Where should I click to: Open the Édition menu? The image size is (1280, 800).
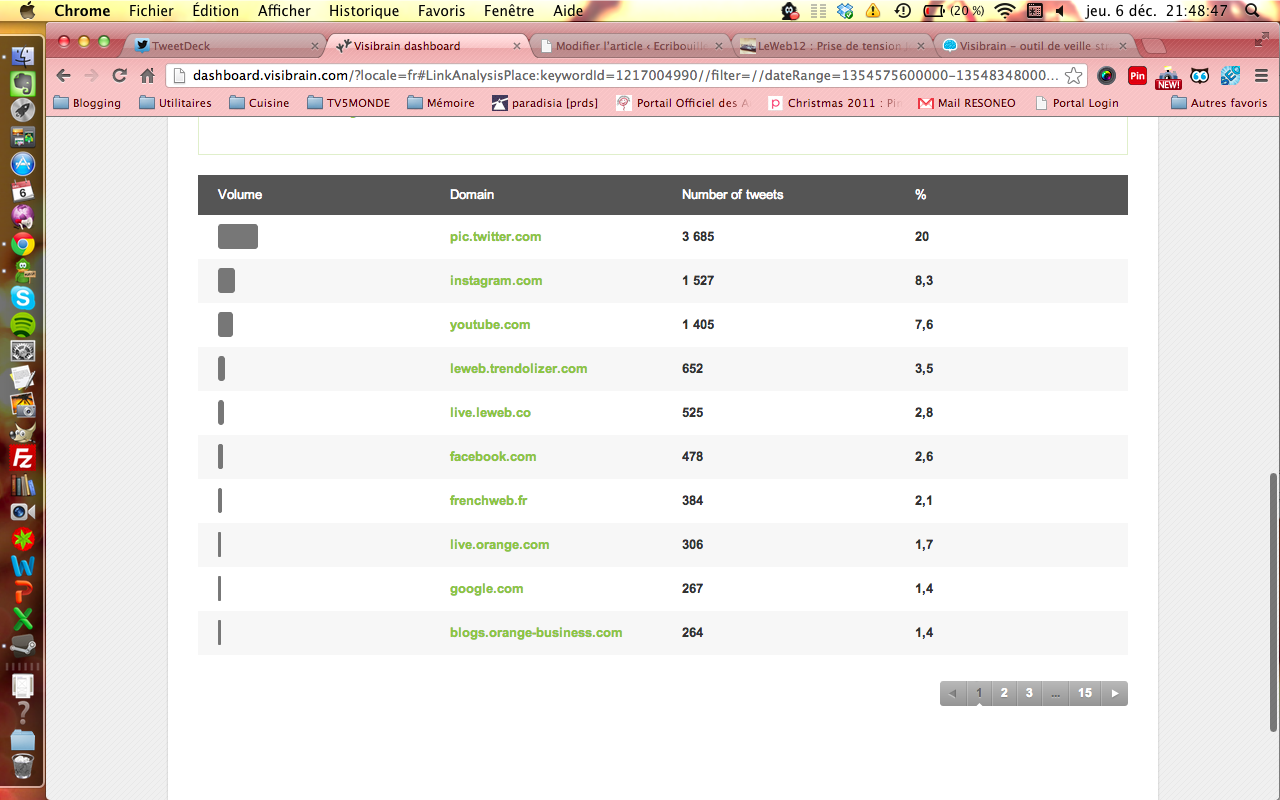(x=215, y=11)
